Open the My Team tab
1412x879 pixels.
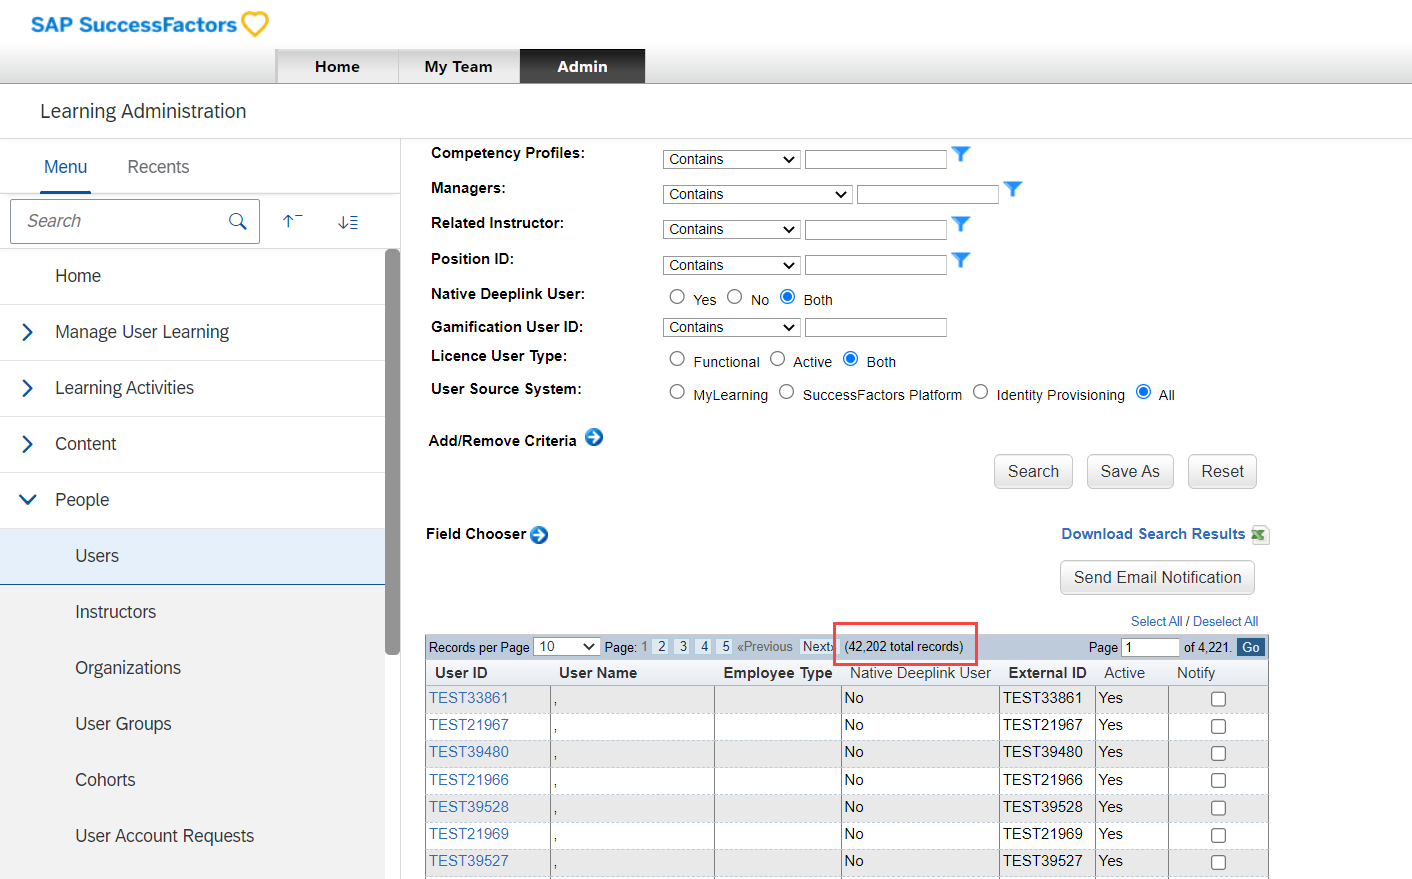tap(459, 66)
